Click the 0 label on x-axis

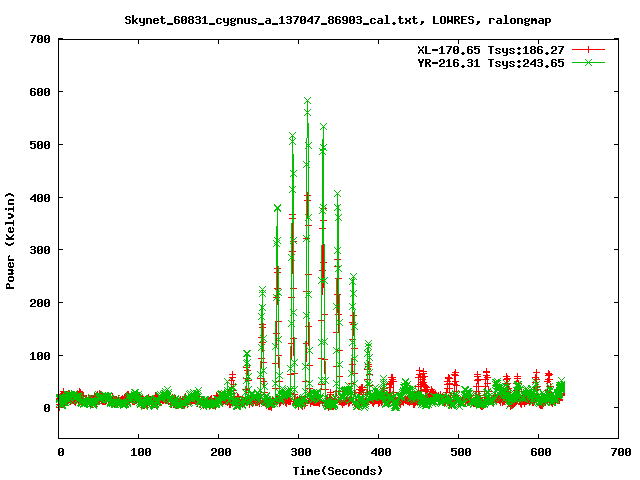[60, 452]
